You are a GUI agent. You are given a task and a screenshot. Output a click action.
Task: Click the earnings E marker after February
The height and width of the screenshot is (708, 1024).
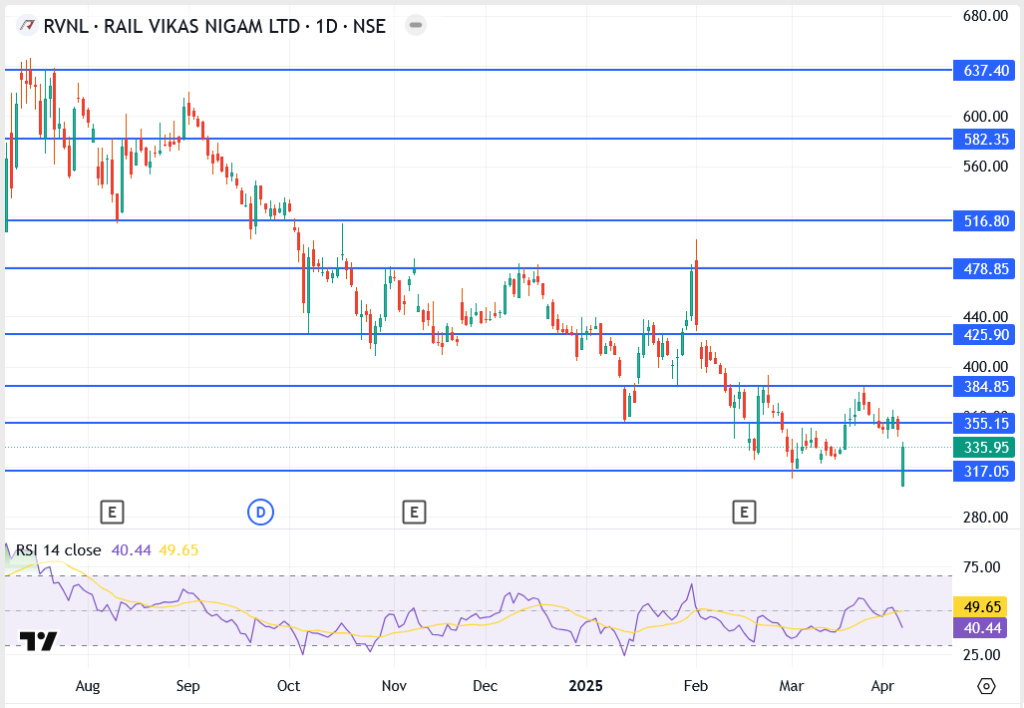(743, 513)
